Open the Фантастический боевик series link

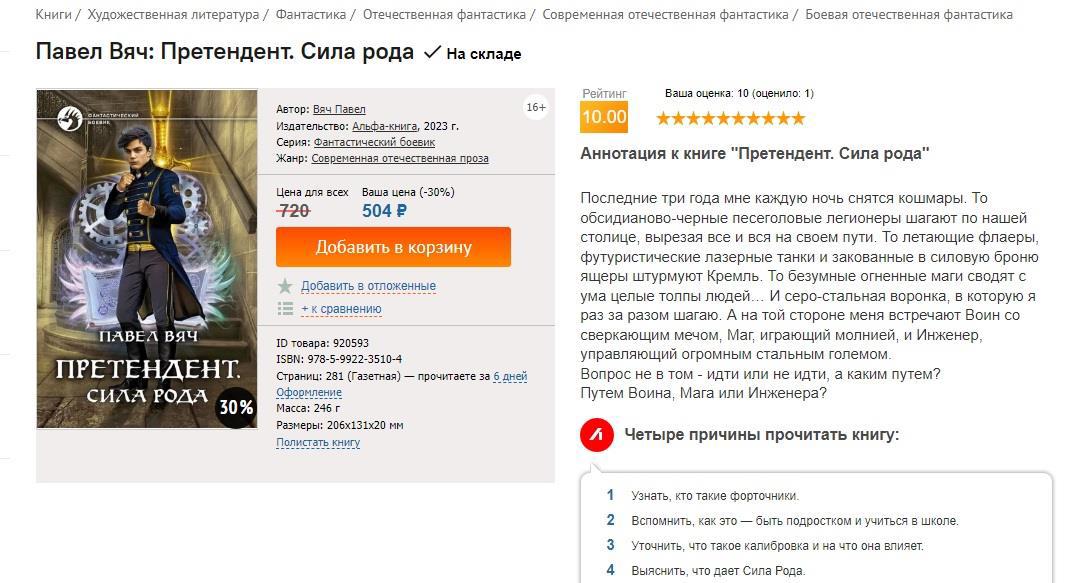(374, 142)
